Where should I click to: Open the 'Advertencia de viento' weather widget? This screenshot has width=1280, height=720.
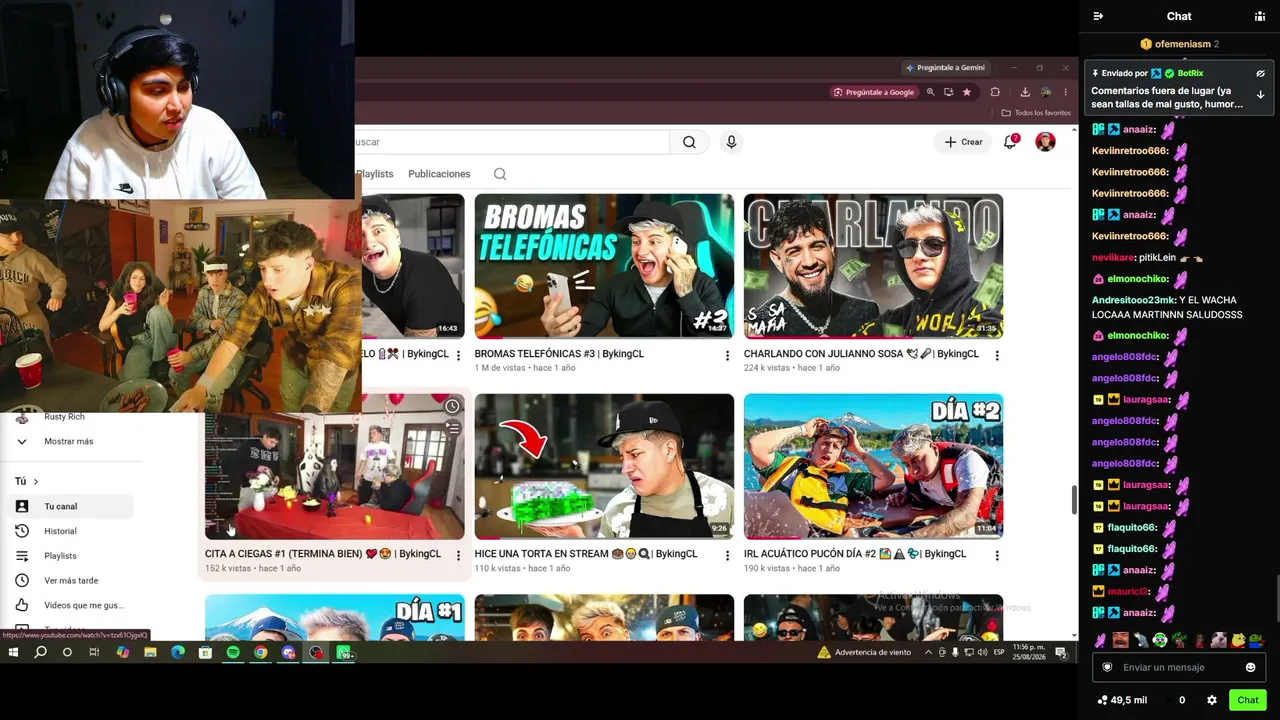864,653
